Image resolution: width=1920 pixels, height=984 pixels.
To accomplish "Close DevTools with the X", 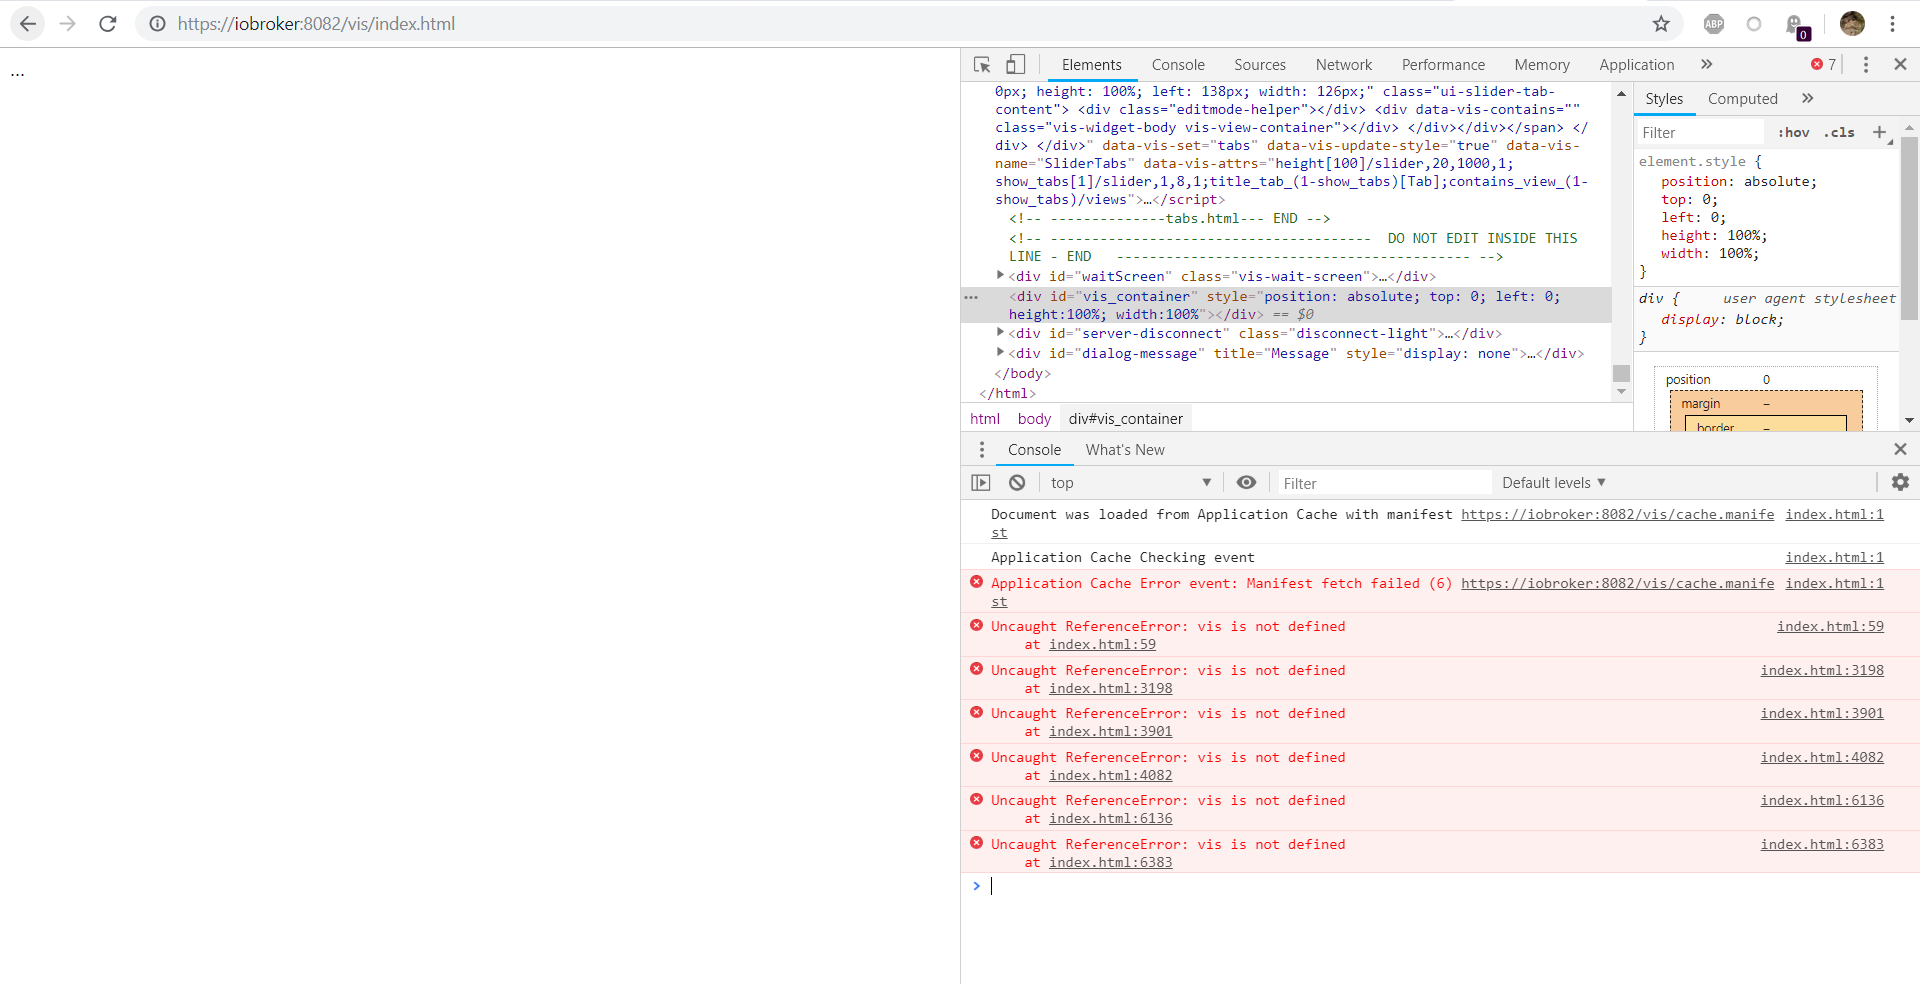I will [1900, 65].
